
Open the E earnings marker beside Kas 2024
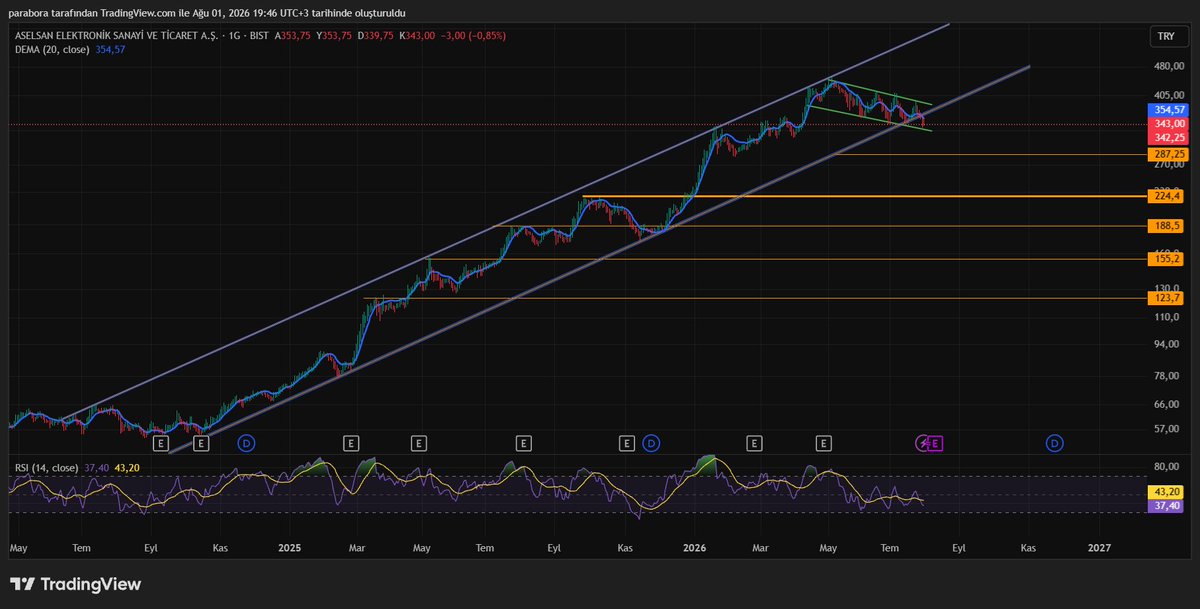201,442
